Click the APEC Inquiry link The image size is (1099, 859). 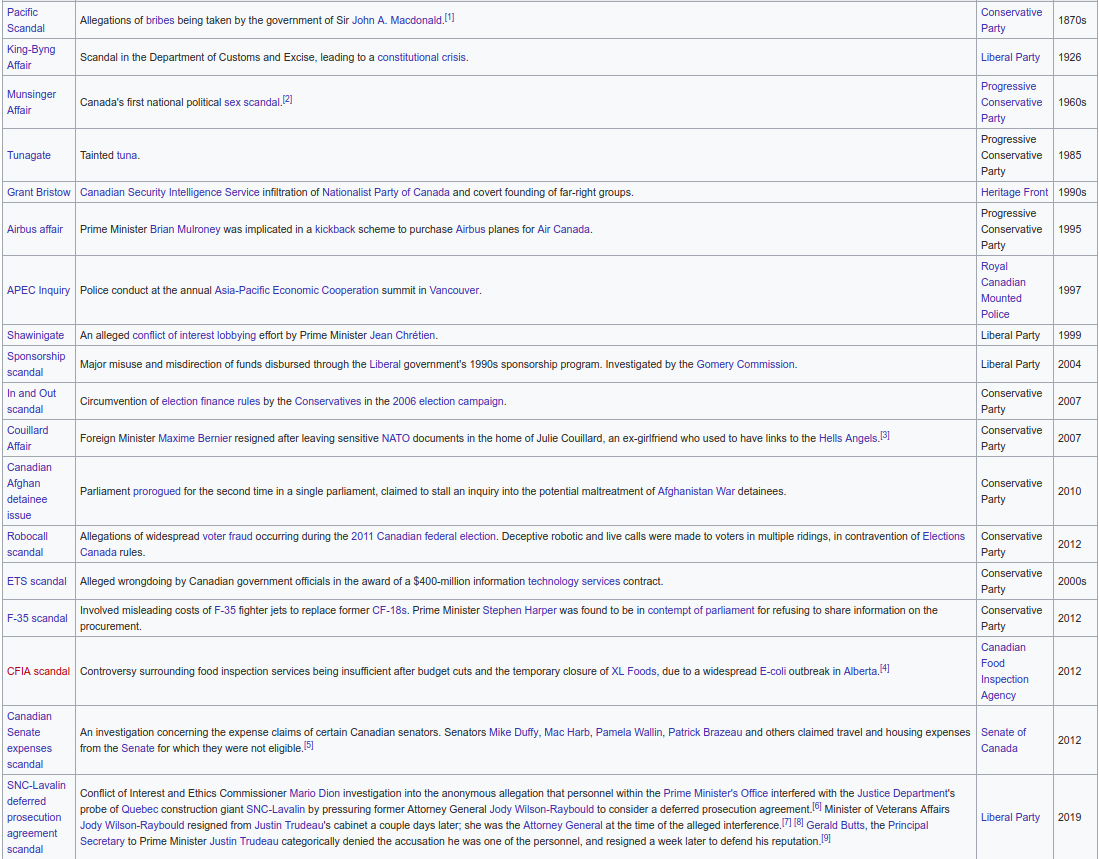pos(38,291)
